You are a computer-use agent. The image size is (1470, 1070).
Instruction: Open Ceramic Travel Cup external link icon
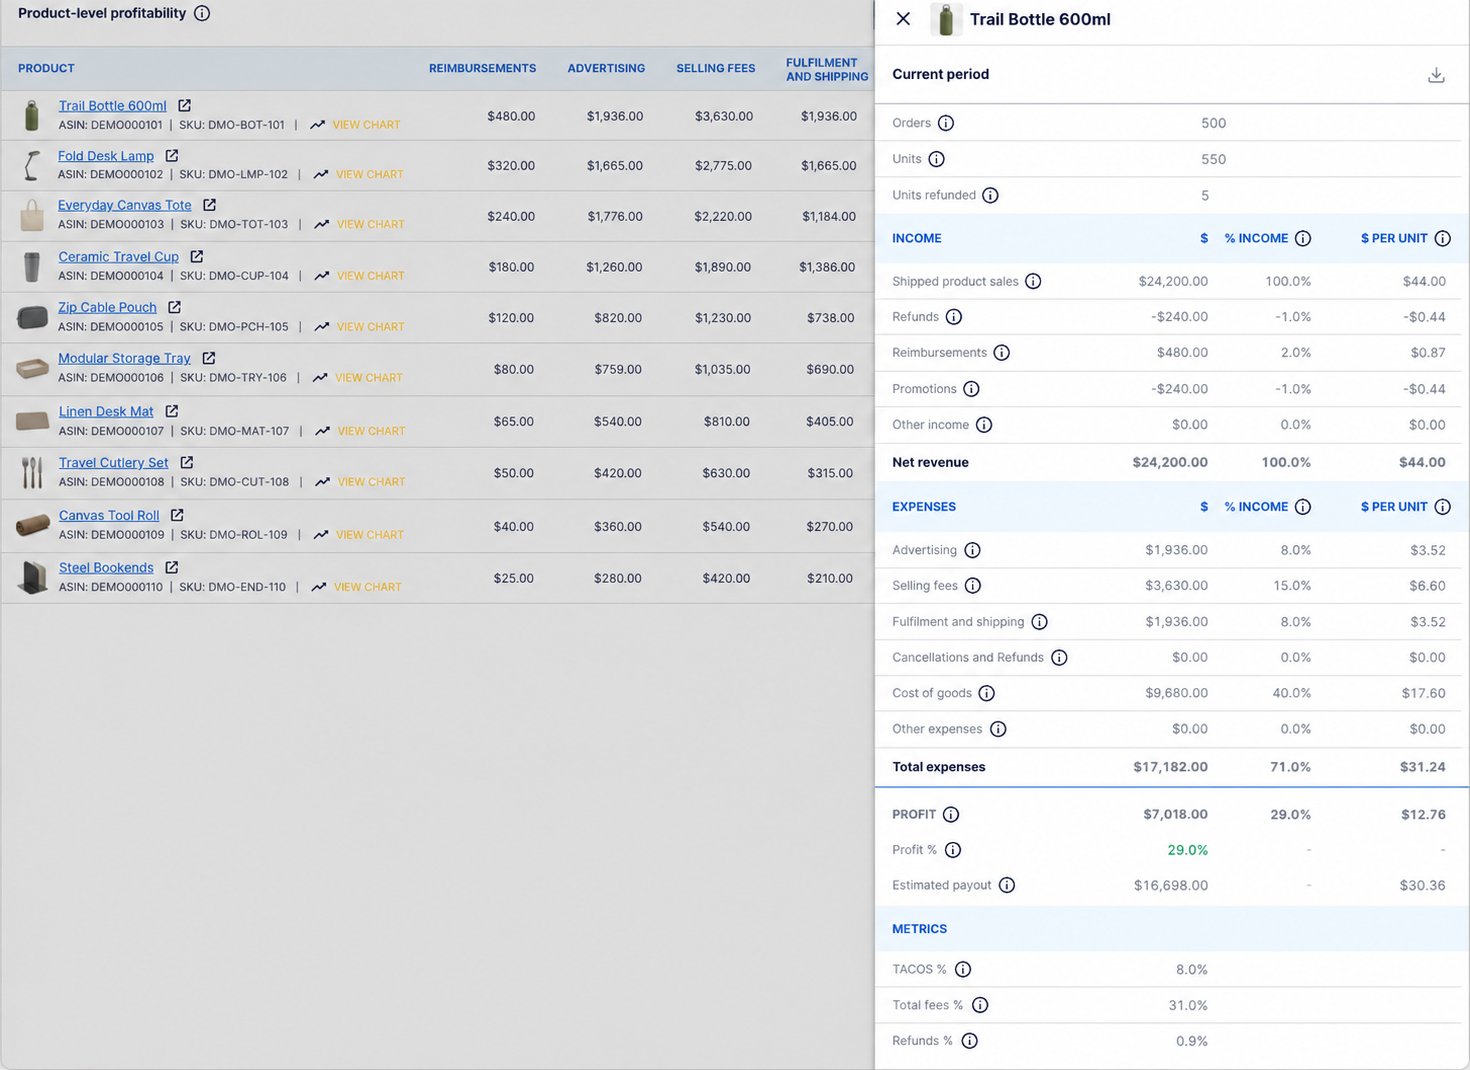[197, 256]
